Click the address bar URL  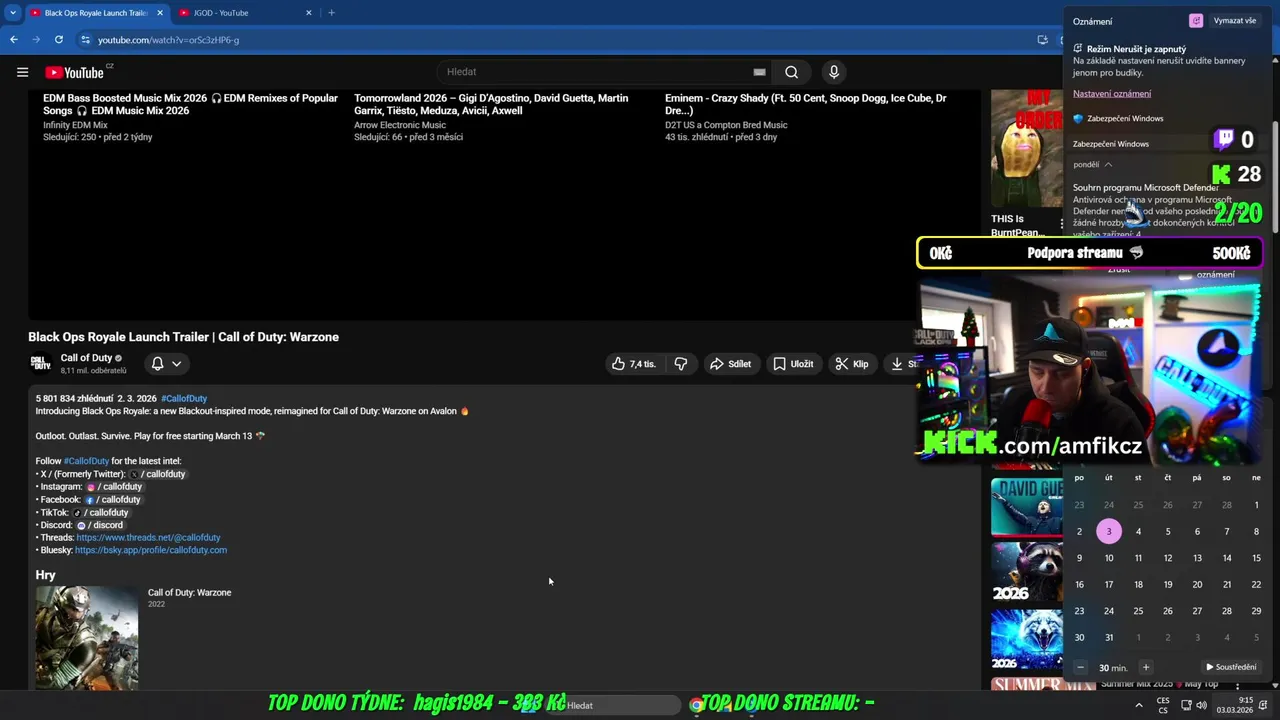pyautogui.click(x=168, y=40)
